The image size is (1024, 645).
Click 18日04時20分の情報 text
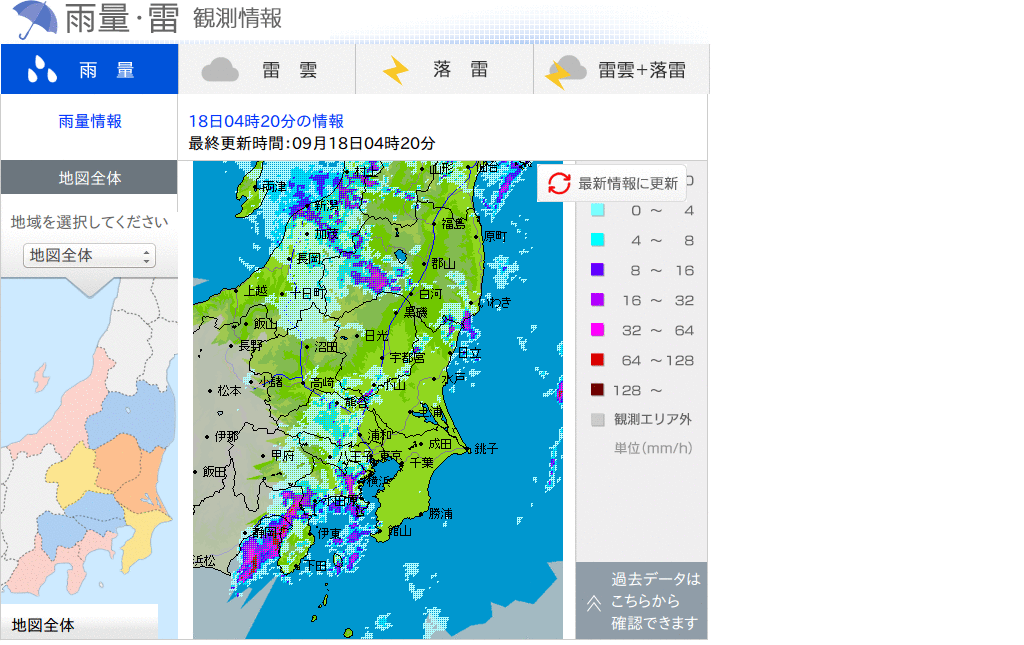(x=266, y=121)
